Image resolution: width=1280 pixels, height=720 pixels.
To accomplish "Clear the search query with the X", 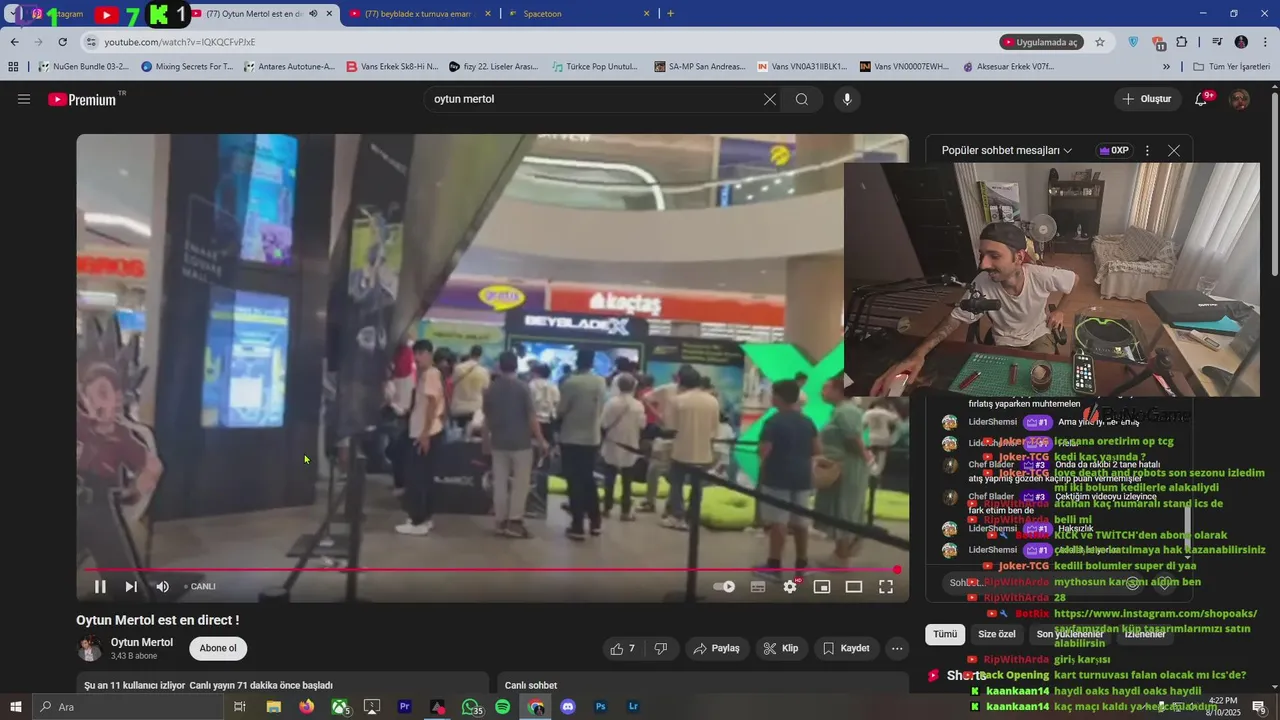I will tap(770, 99).
